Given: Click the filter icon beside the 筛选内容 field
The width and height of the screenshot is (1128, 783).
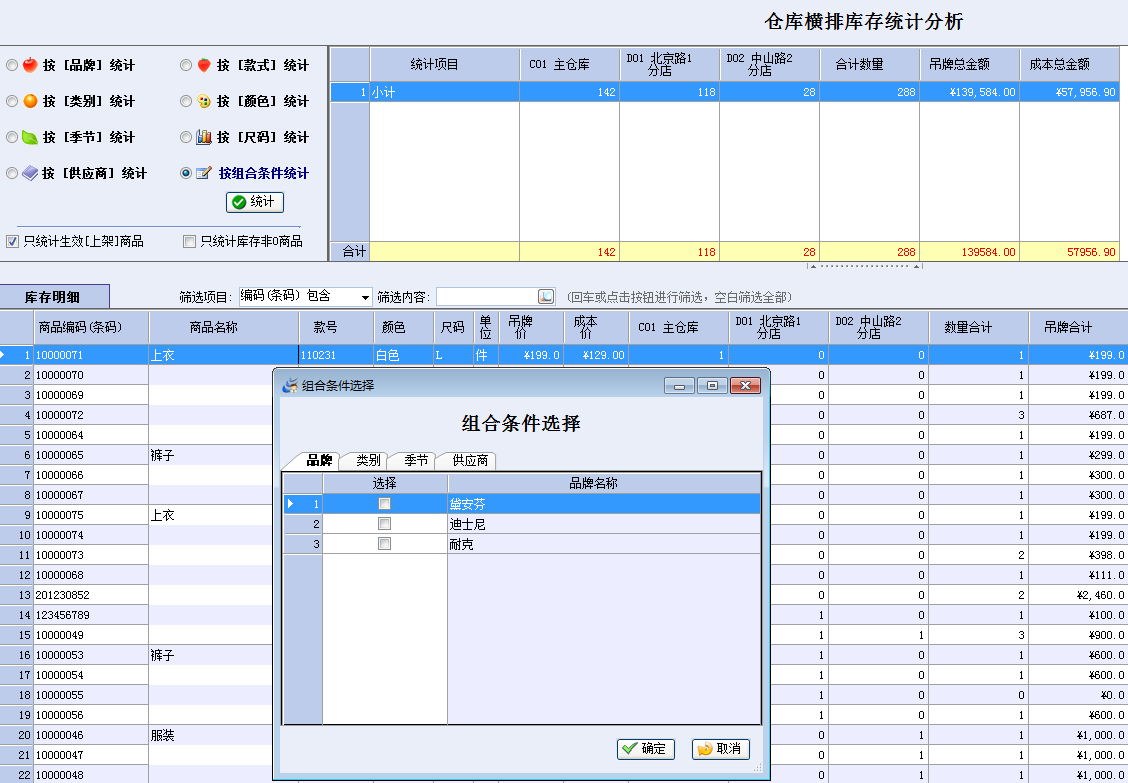Looking at the screenshot, I should coord(546,296).
